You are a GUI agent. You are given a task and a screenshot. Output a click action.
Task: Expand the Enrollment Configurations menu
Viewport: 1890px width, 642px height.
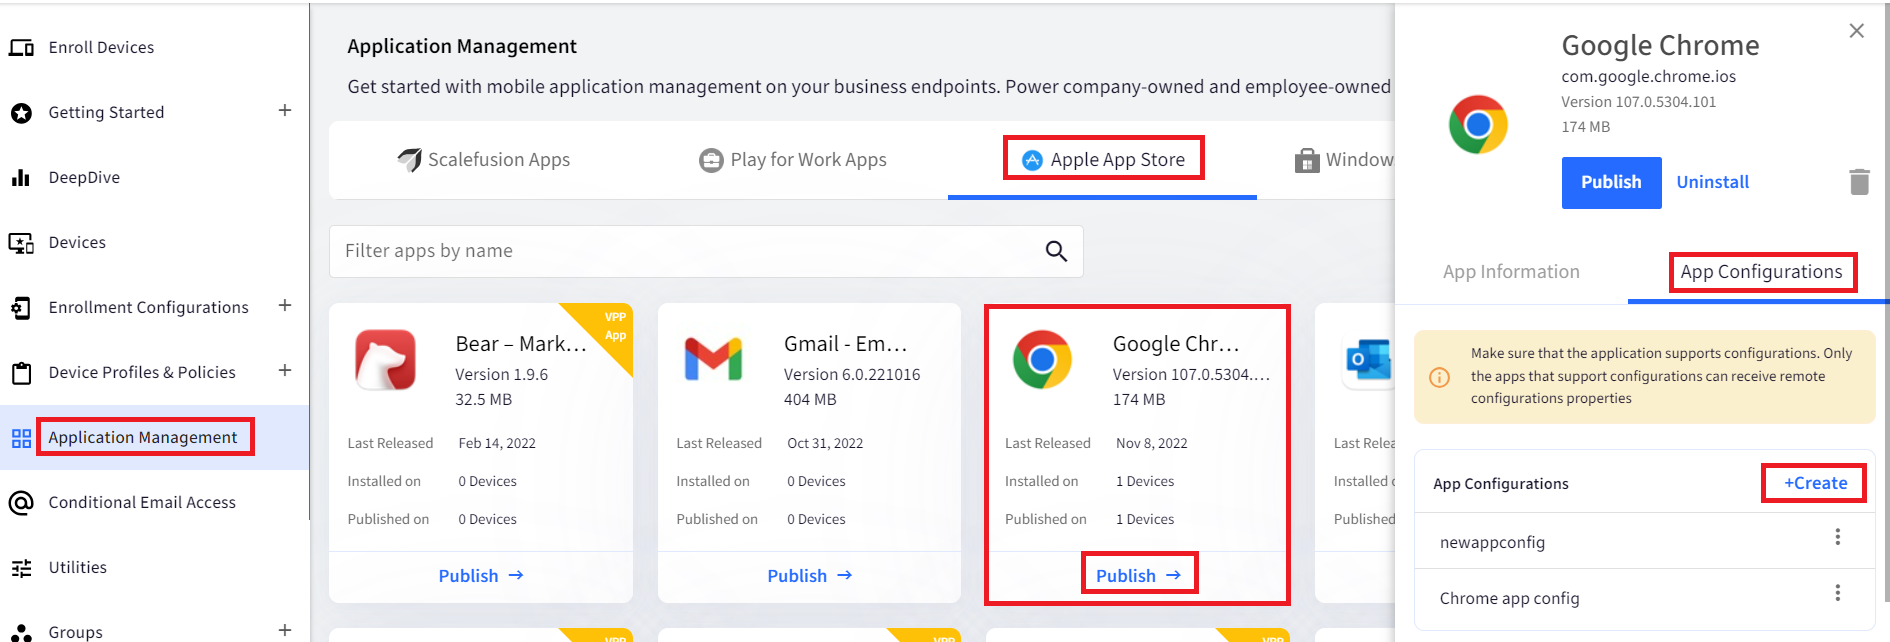(x=285, y=305)
